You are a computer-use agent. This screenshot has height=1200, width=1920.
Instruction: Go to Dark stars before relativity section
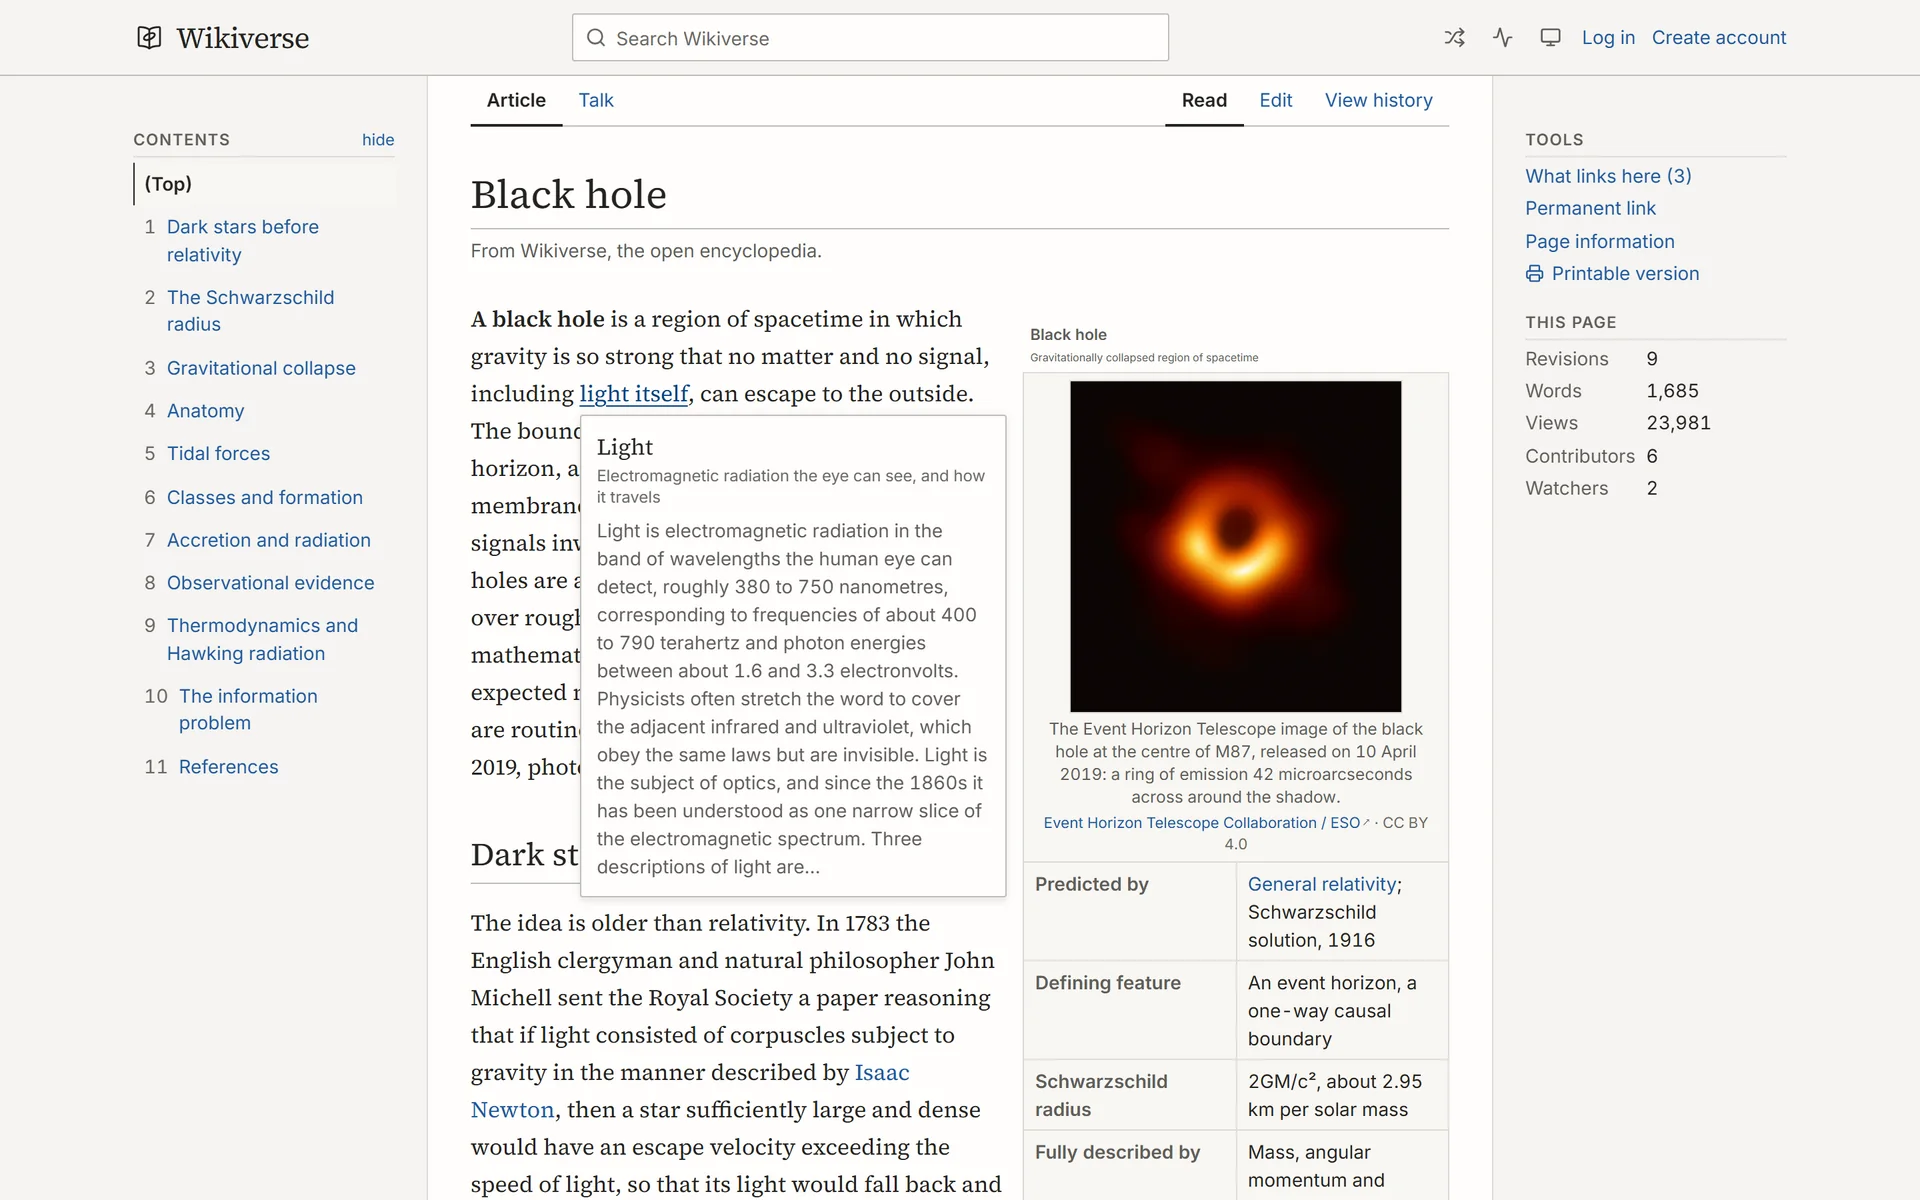coord(243,241)
